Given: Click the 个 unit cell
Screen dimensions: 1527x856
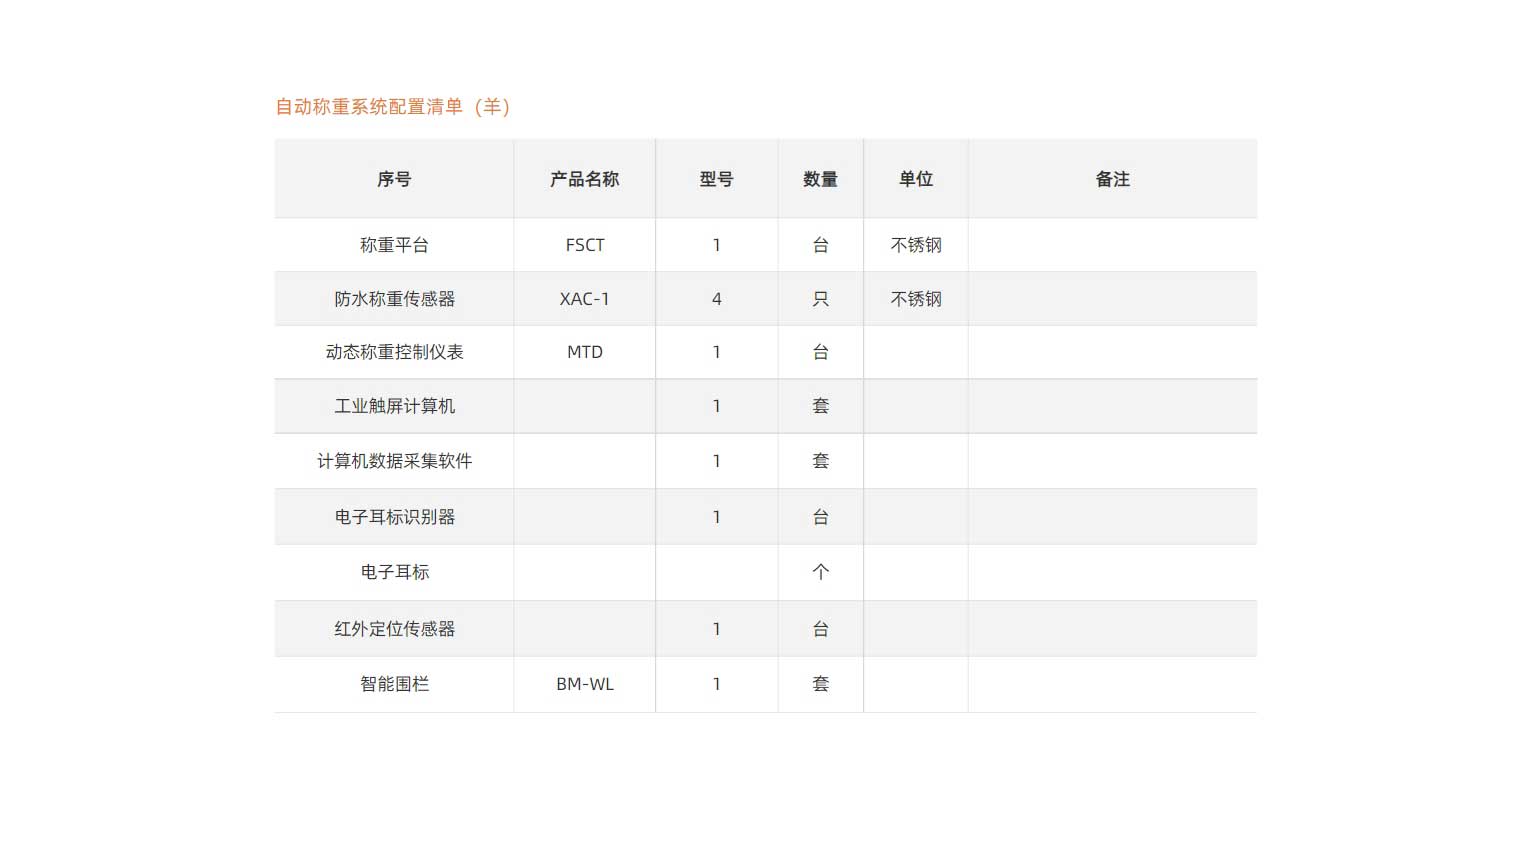Looking at the screenshot, I should 820,572.
